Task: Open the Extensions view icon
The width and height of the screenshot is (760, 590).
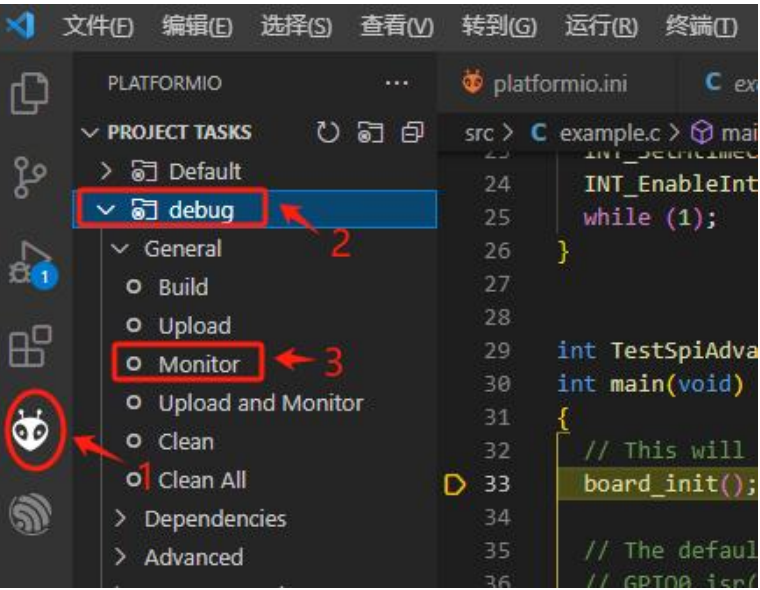Action: (x=31, y=346)
